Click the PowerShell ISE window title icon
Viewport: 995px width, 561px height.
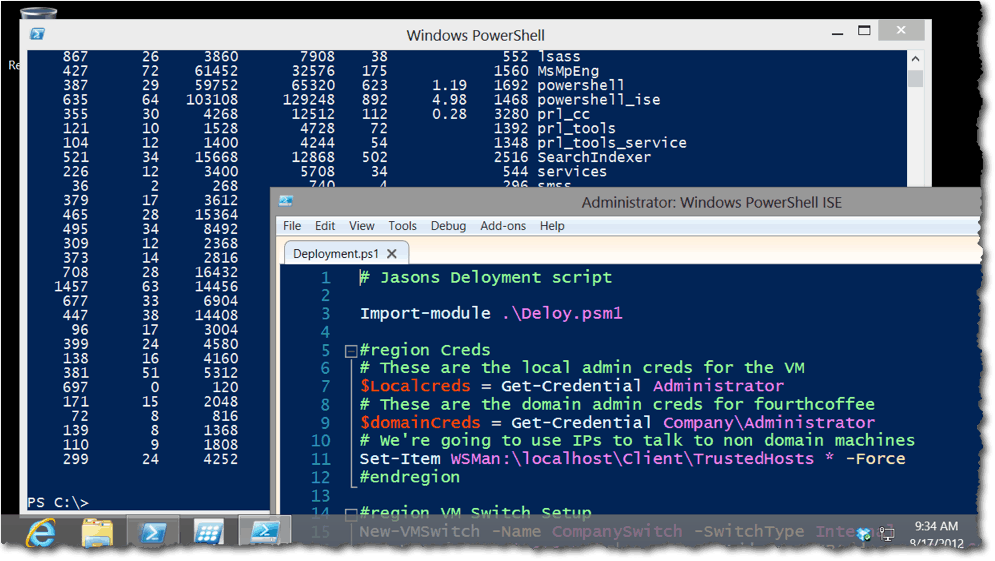tap(286, 201)
